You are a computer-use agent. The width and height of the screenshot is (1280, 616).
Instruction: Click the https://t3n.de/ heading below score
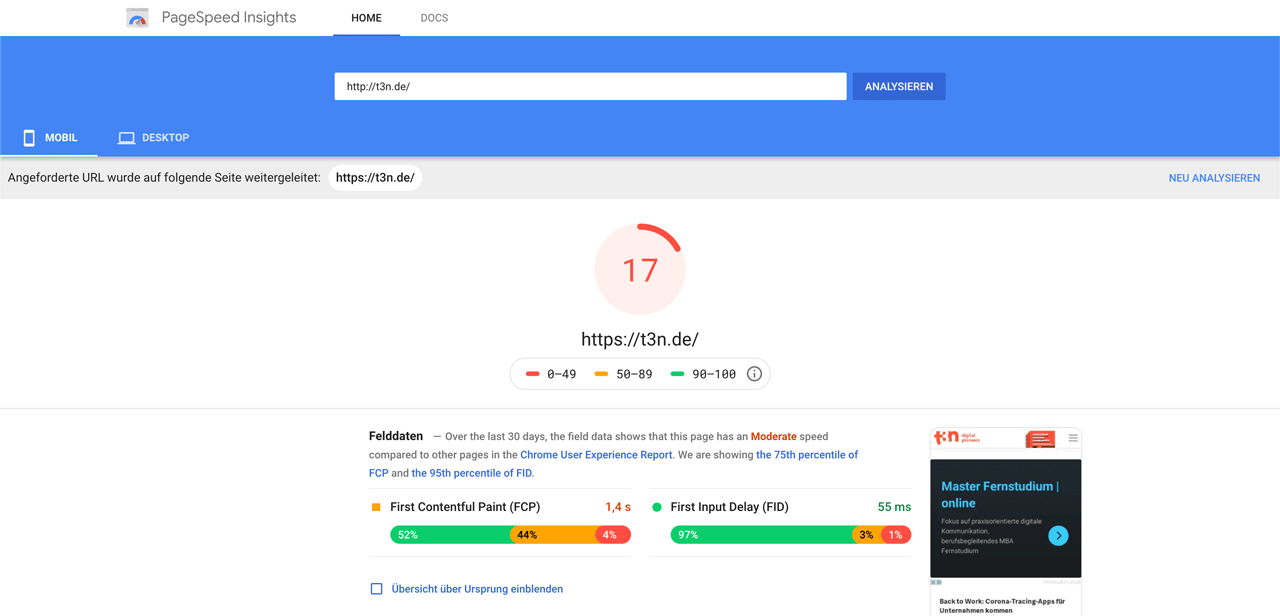tap(640, 339)
